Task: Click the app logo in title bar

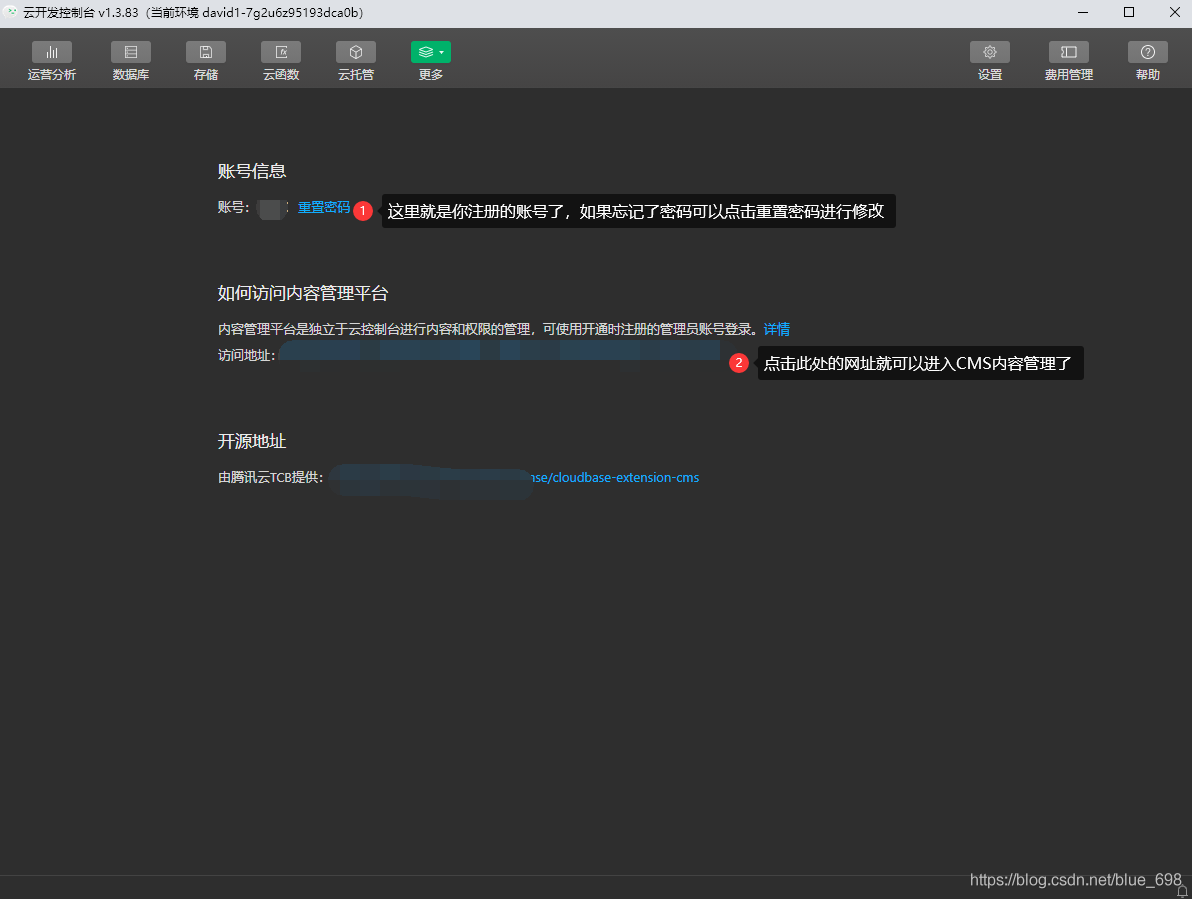Action: pos(11,11)
